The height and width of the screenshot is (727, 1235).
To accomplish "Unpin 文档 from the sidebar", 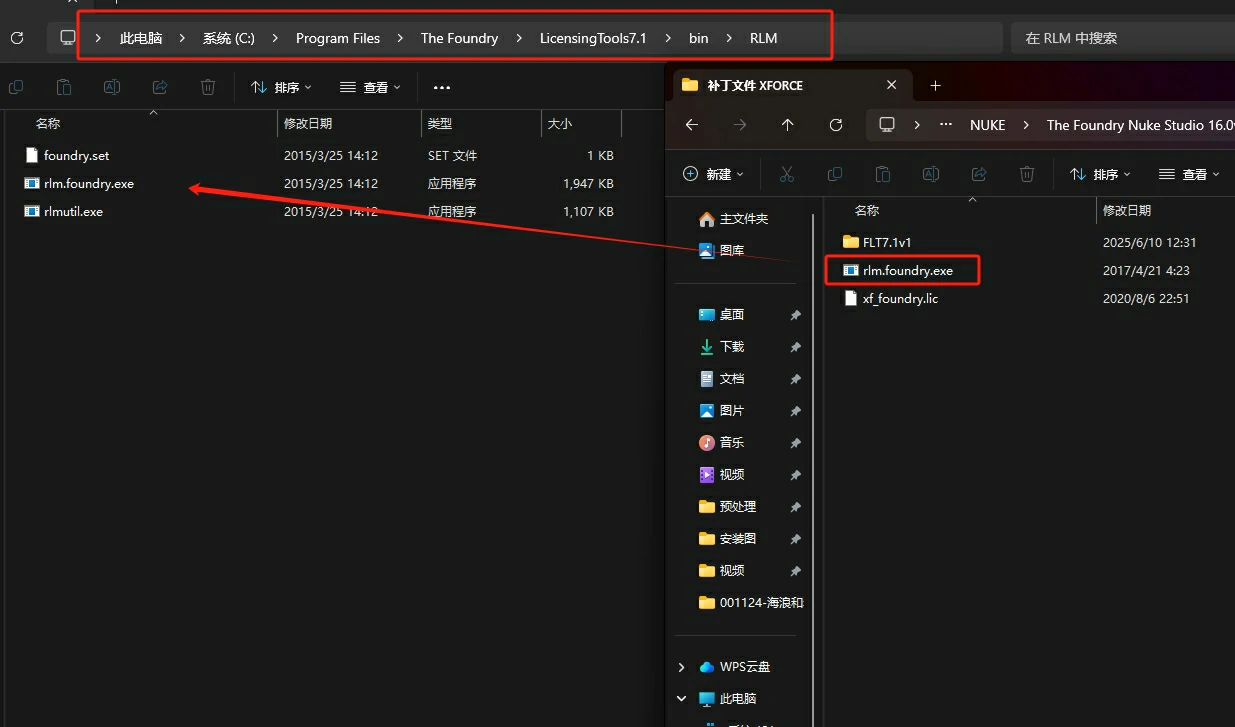I will 795,379.
